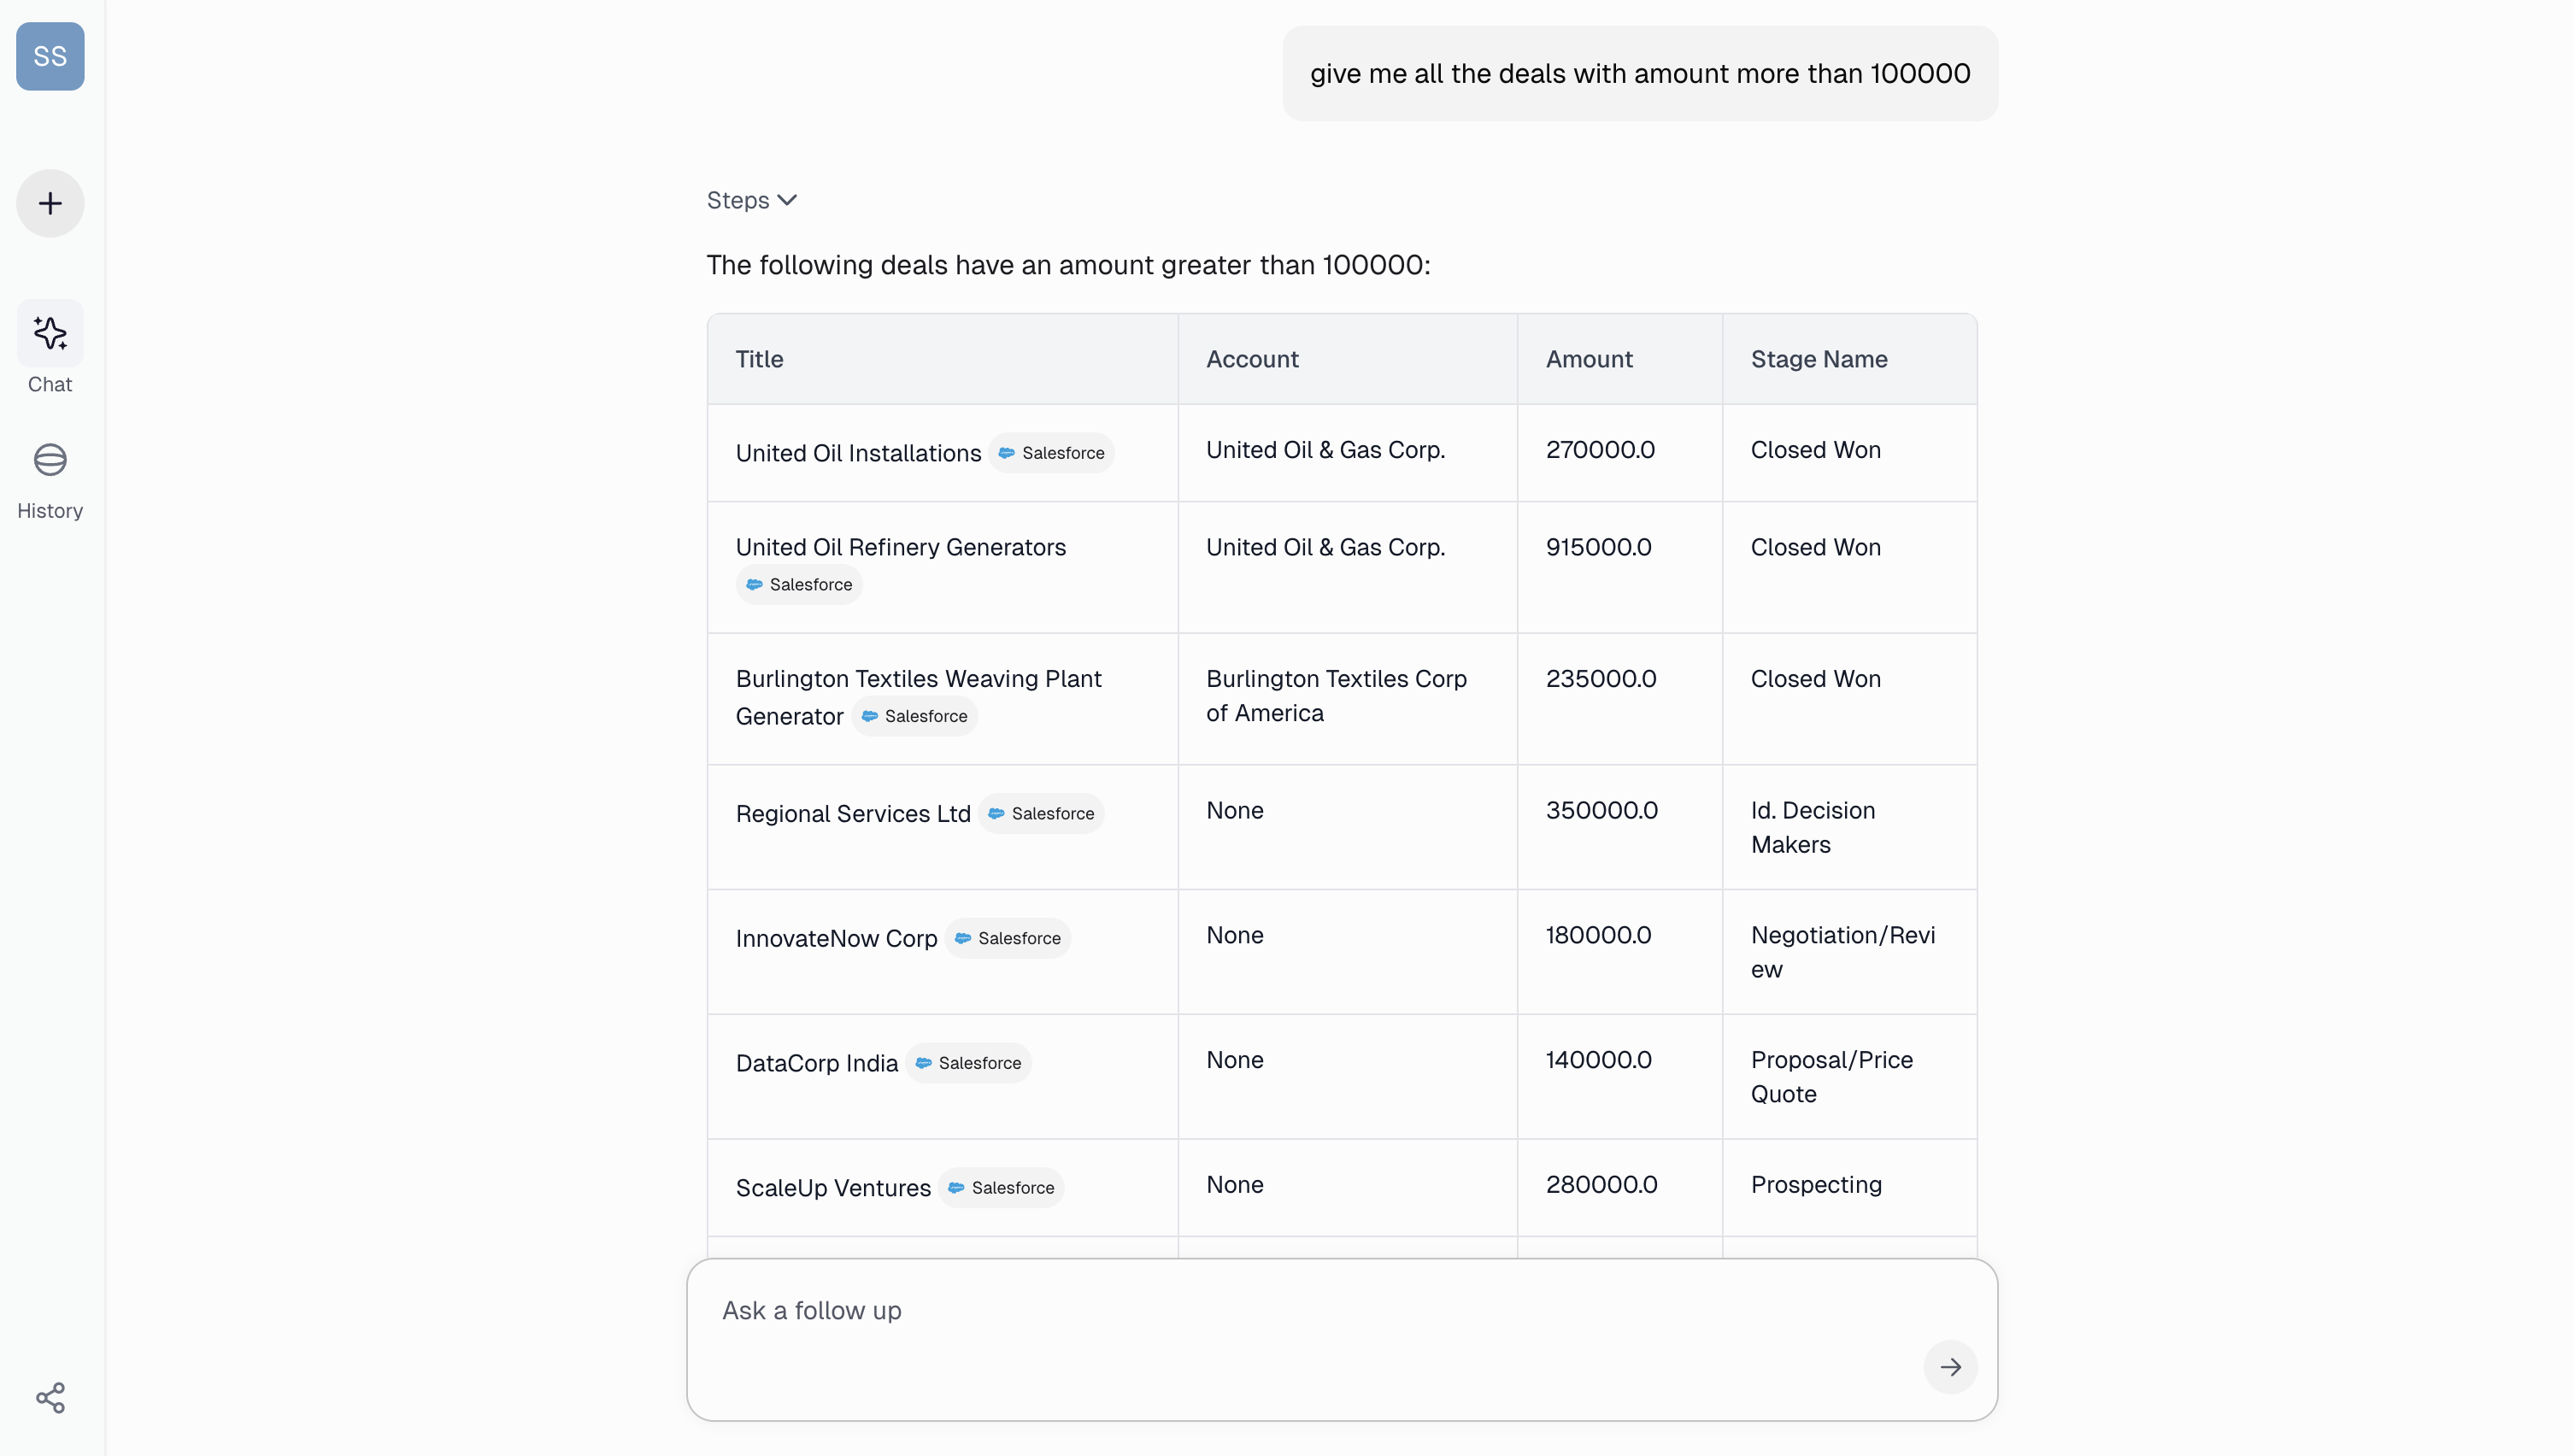Screen dimensions: 2574x1456
Task: Send message with arrow button
Action: pos(1949,1366)
